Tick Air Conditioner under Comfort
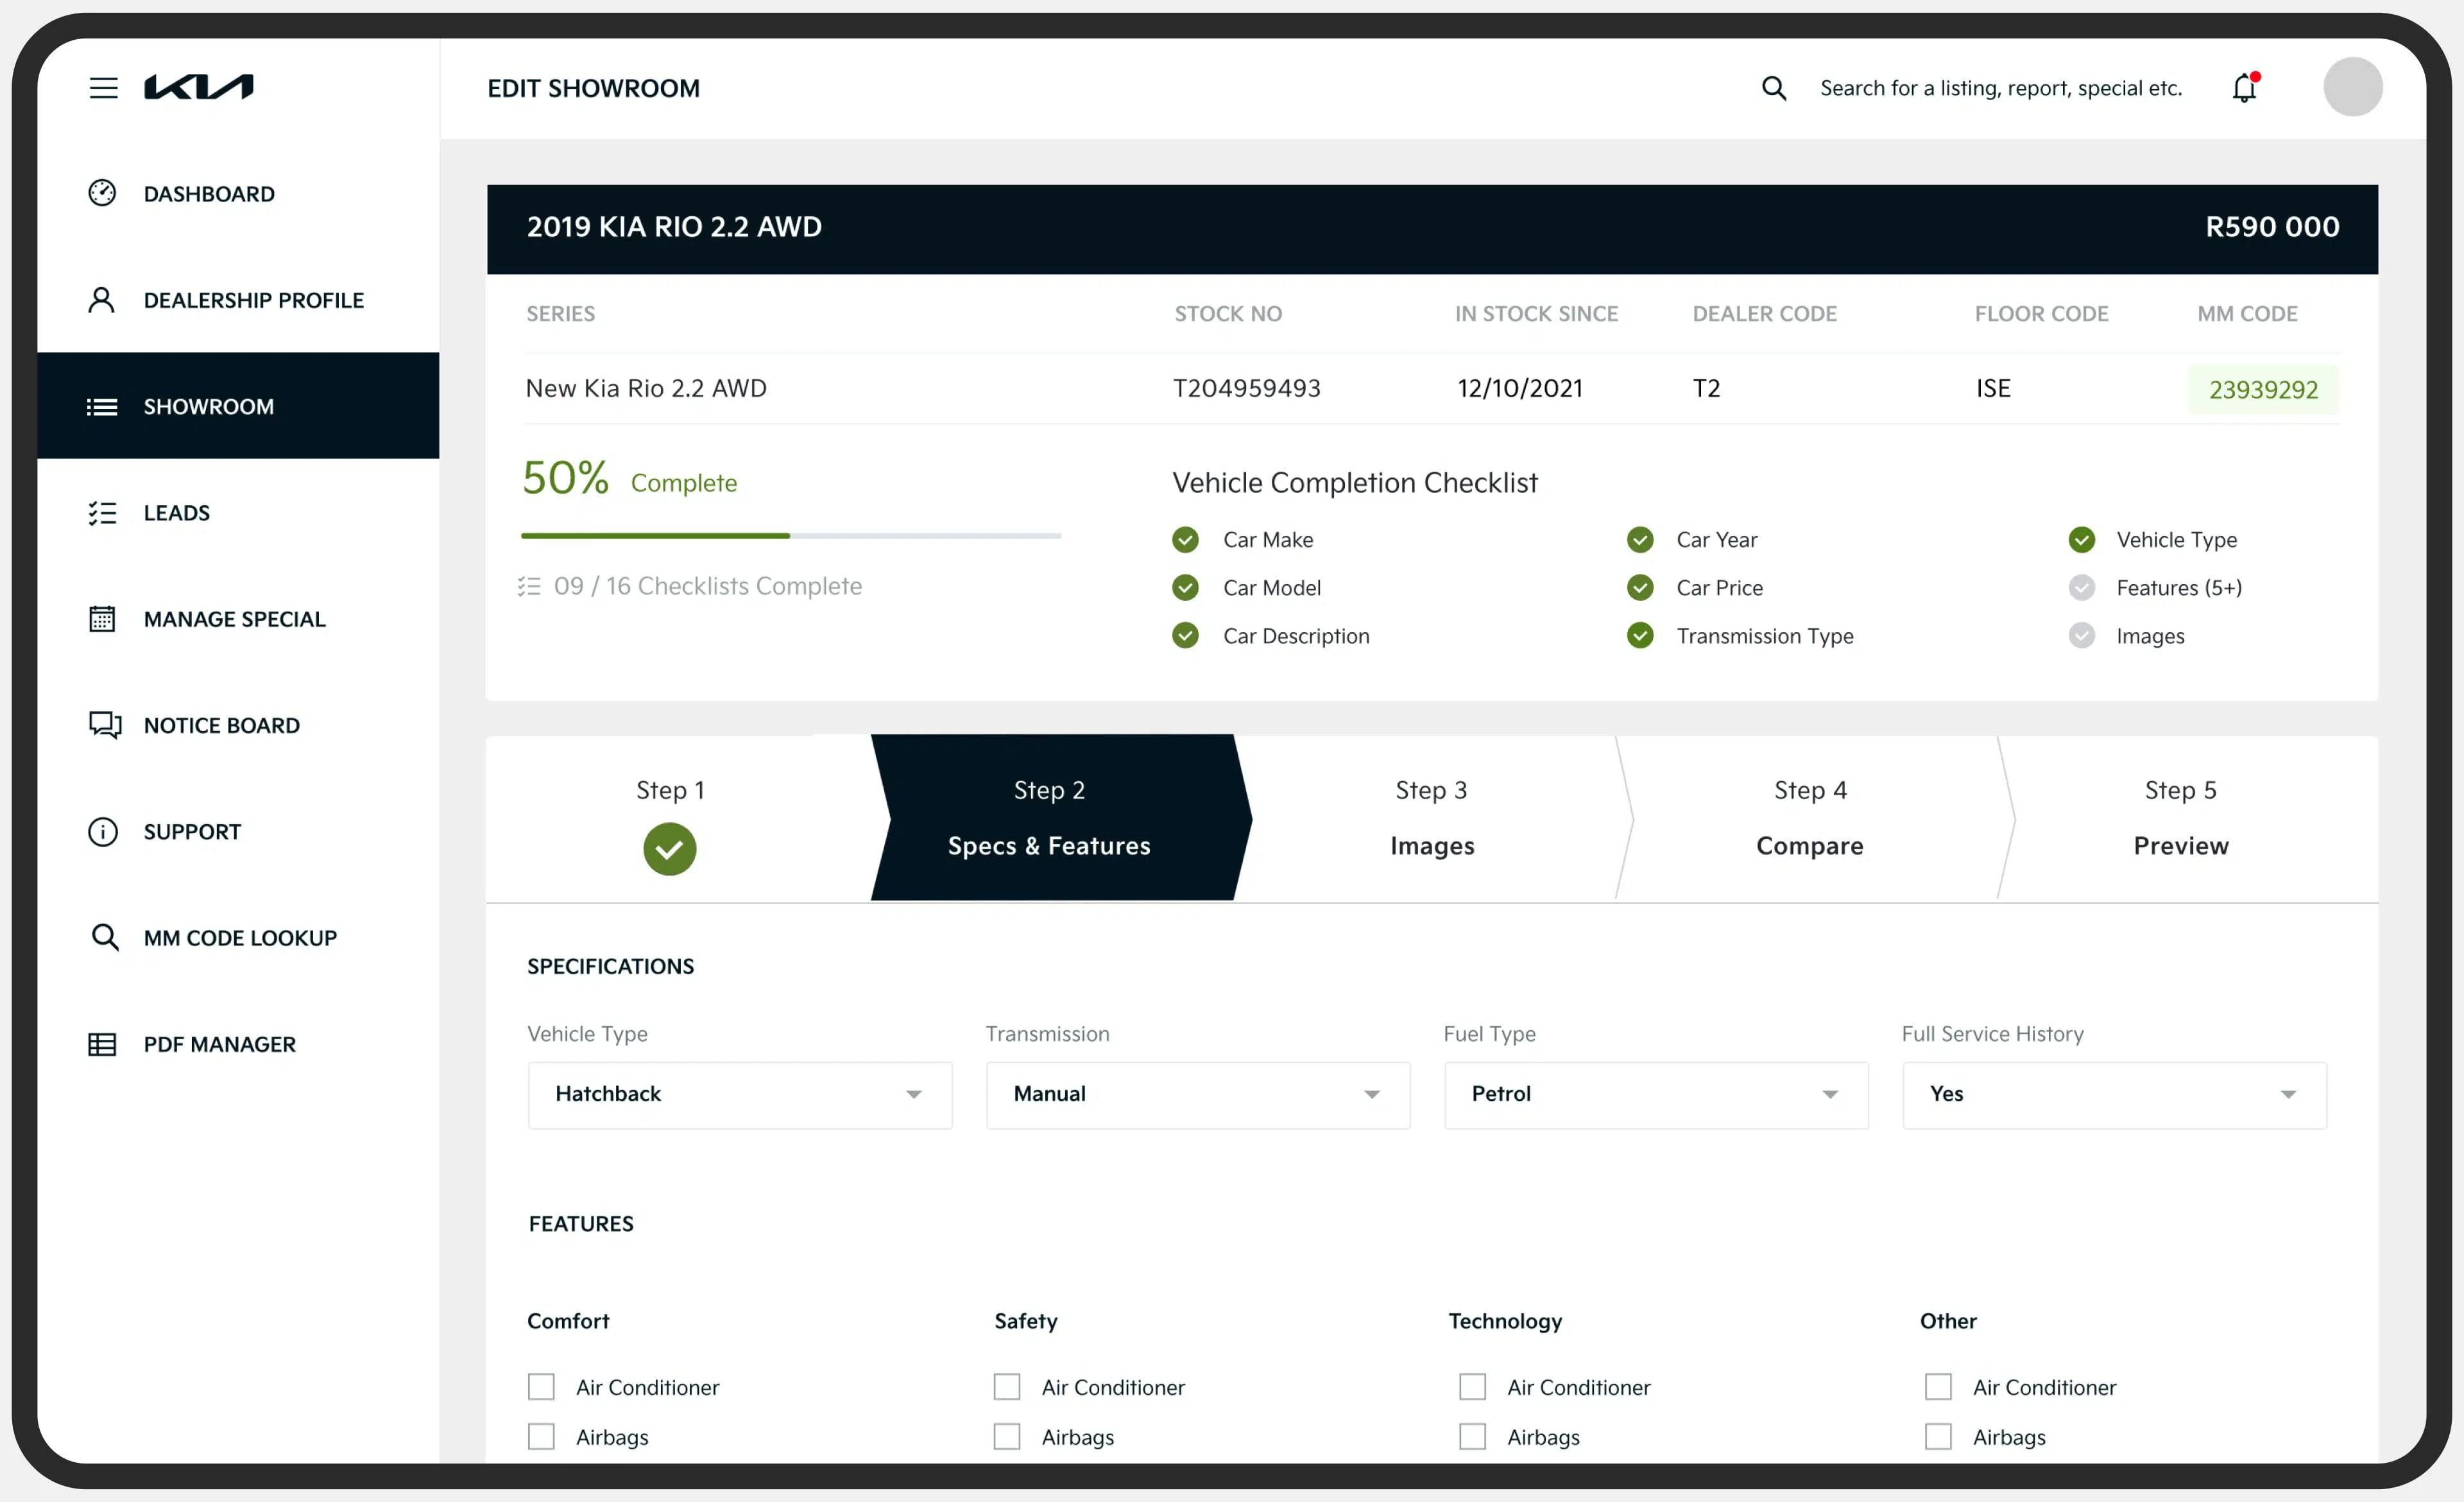2464x1502 pixels. pos(541,1387)
